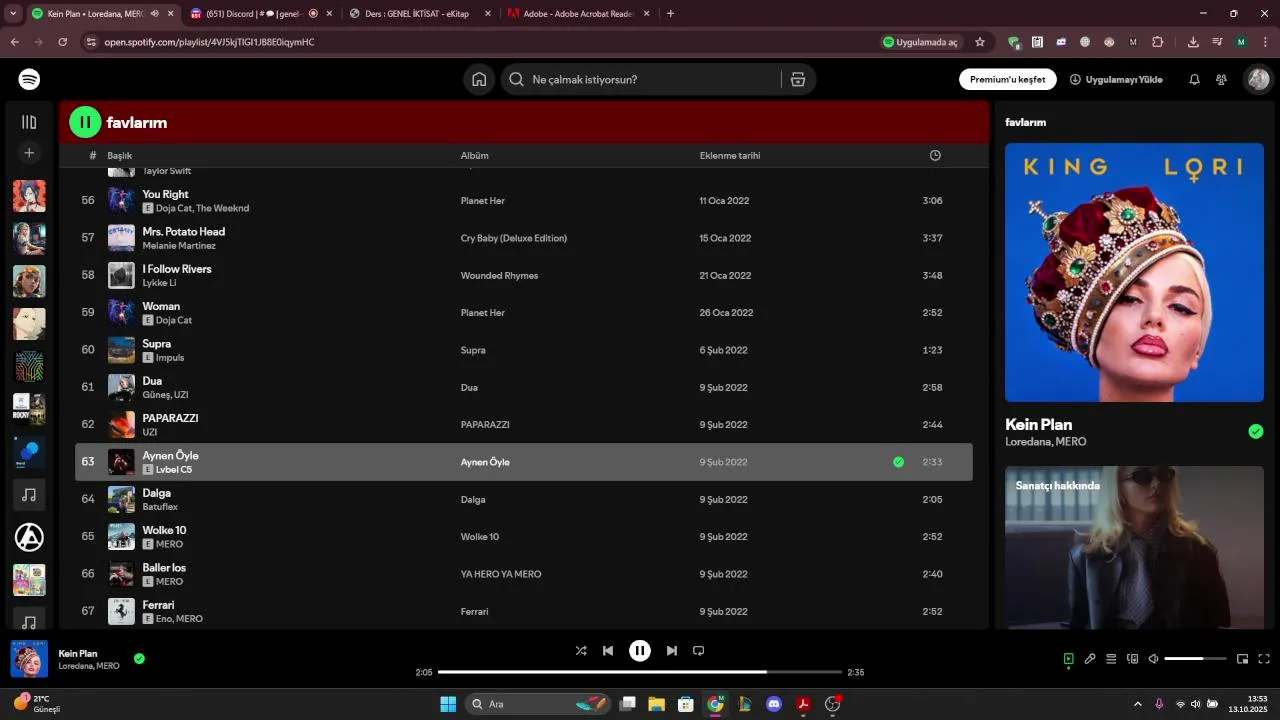Enable shuffle in player controls

(x=581, y=650)
